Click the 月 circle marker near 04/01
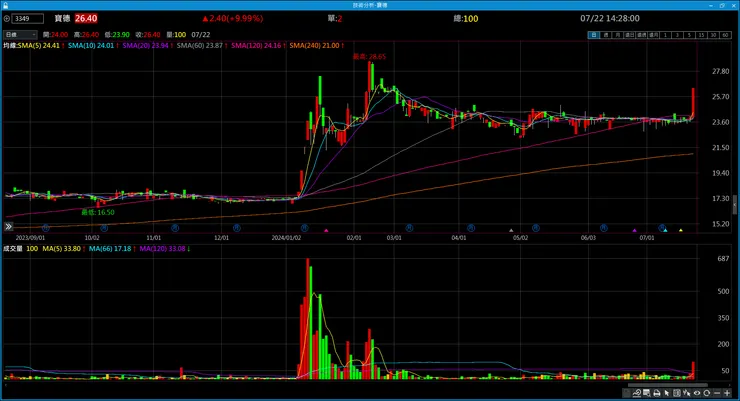The image size is (740, 401). 471,228
